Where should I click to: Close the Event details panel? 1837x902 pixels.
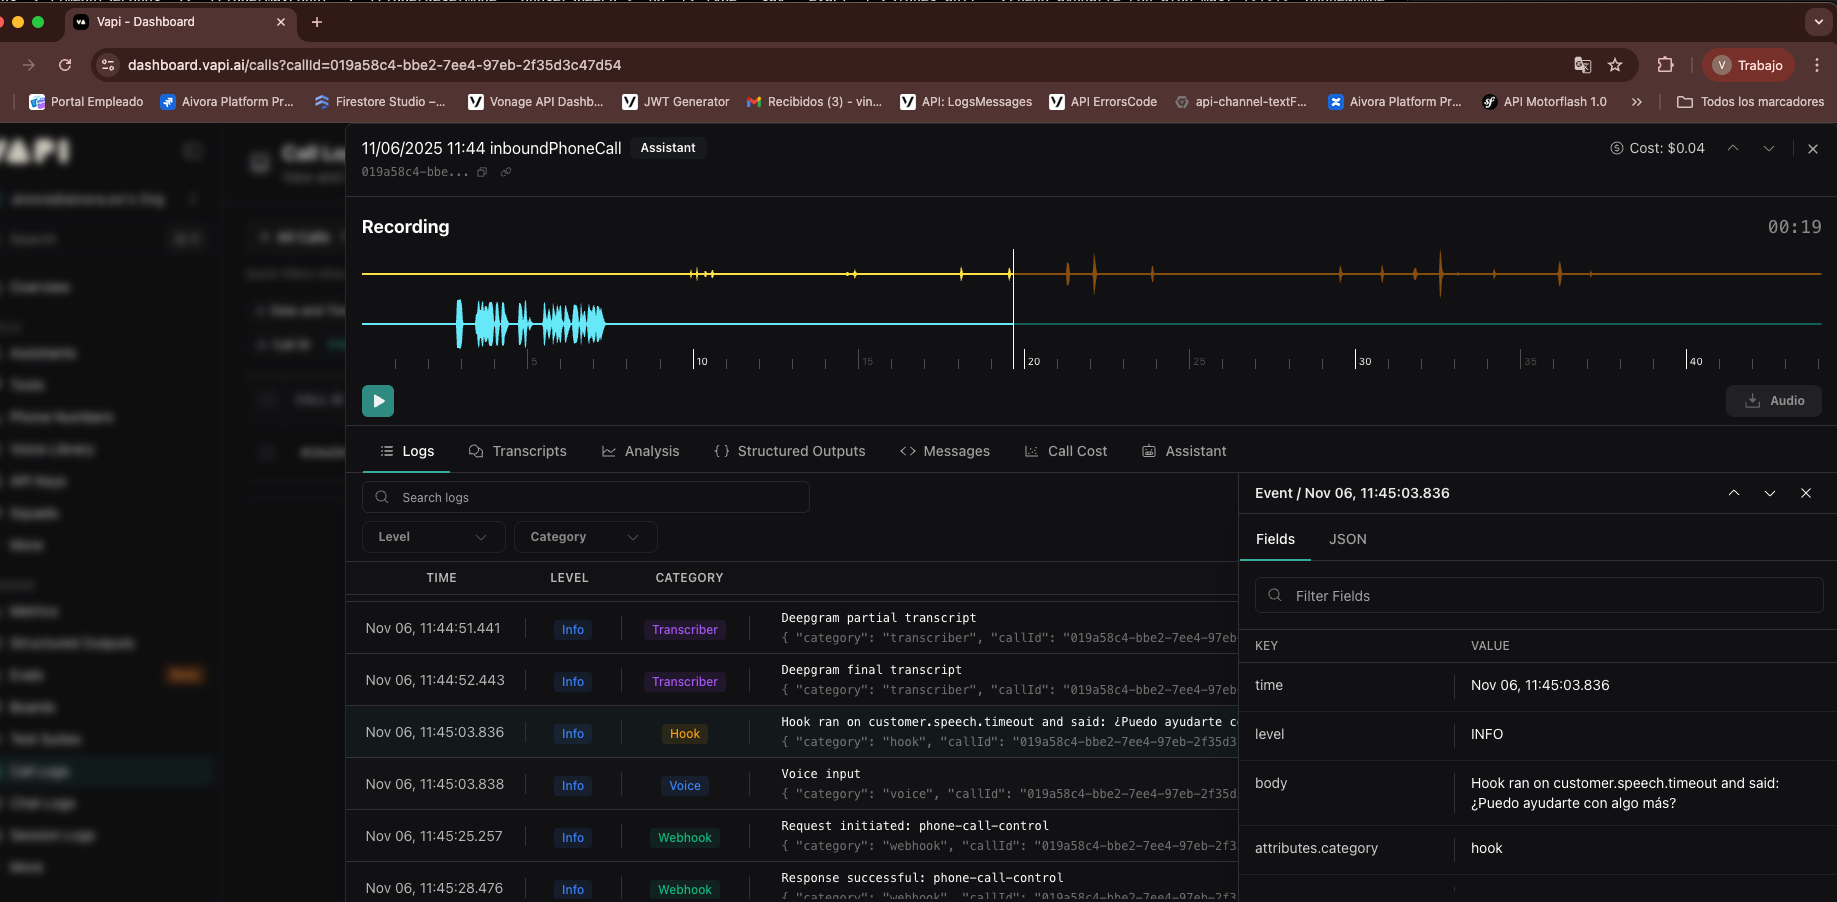(x=1805, y=493)
